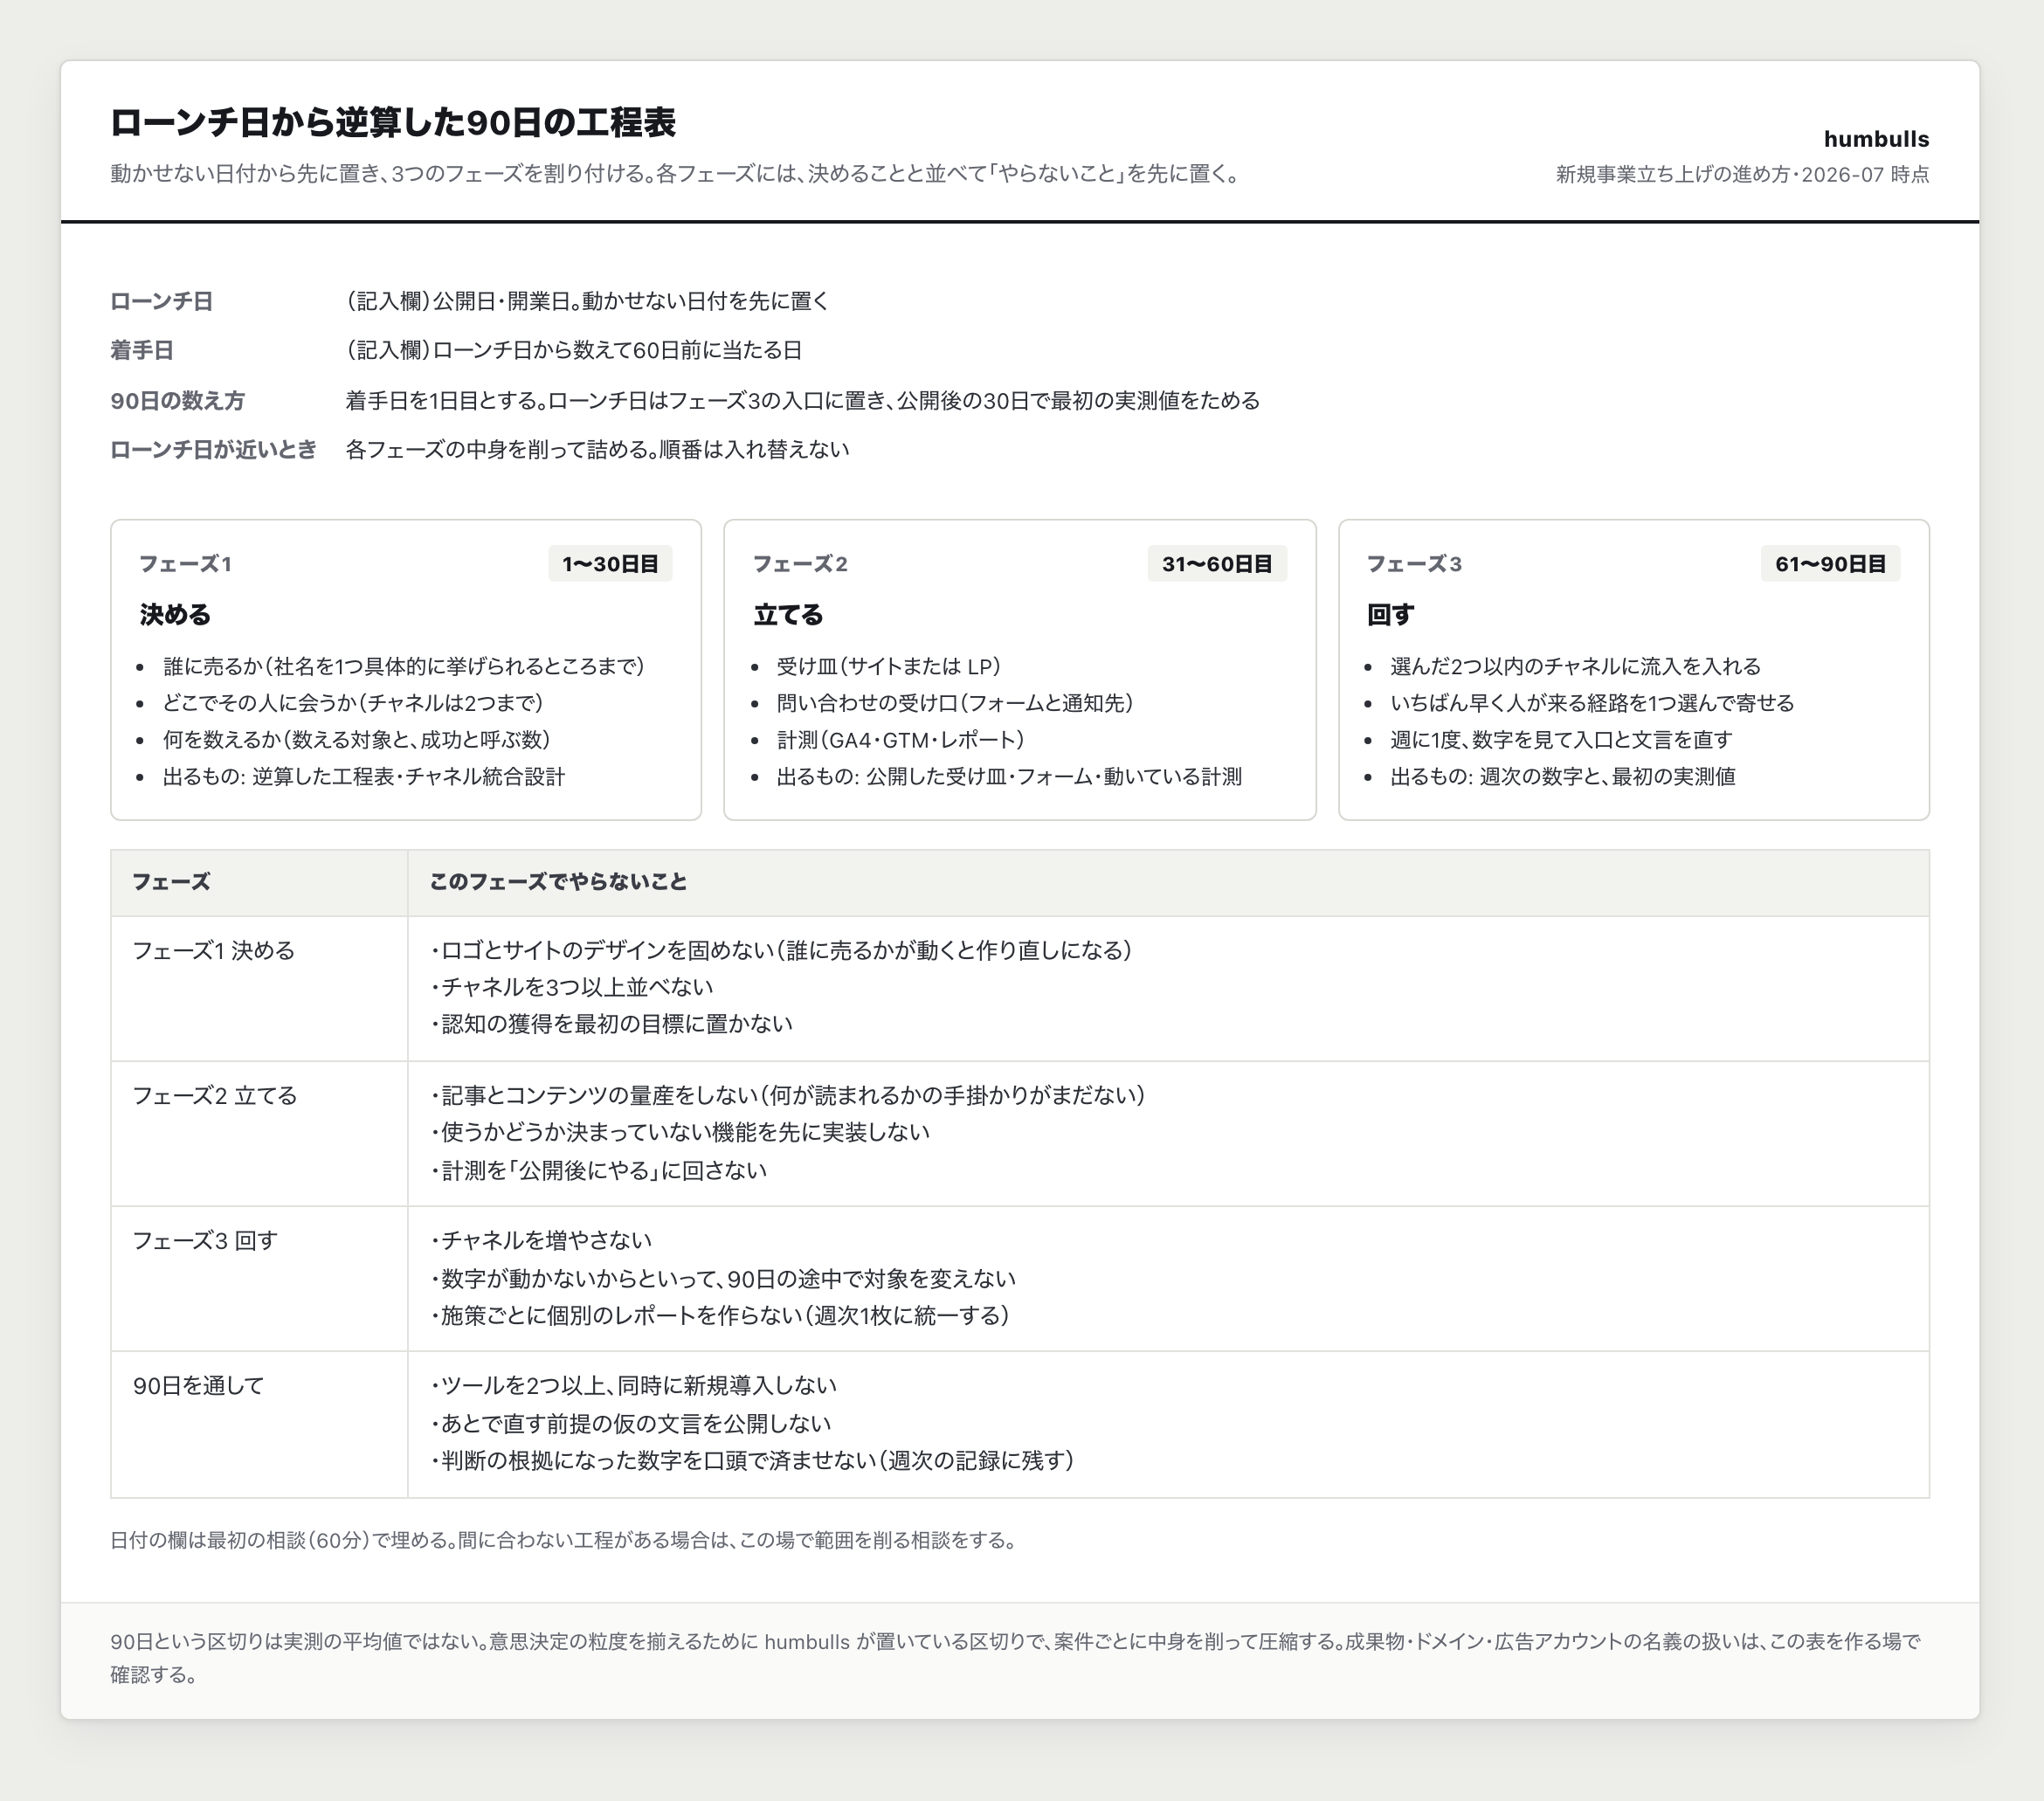2044x1801 pixels.
Task: Click the ローンチ日が近いとき label
Action: coord(213,450)
